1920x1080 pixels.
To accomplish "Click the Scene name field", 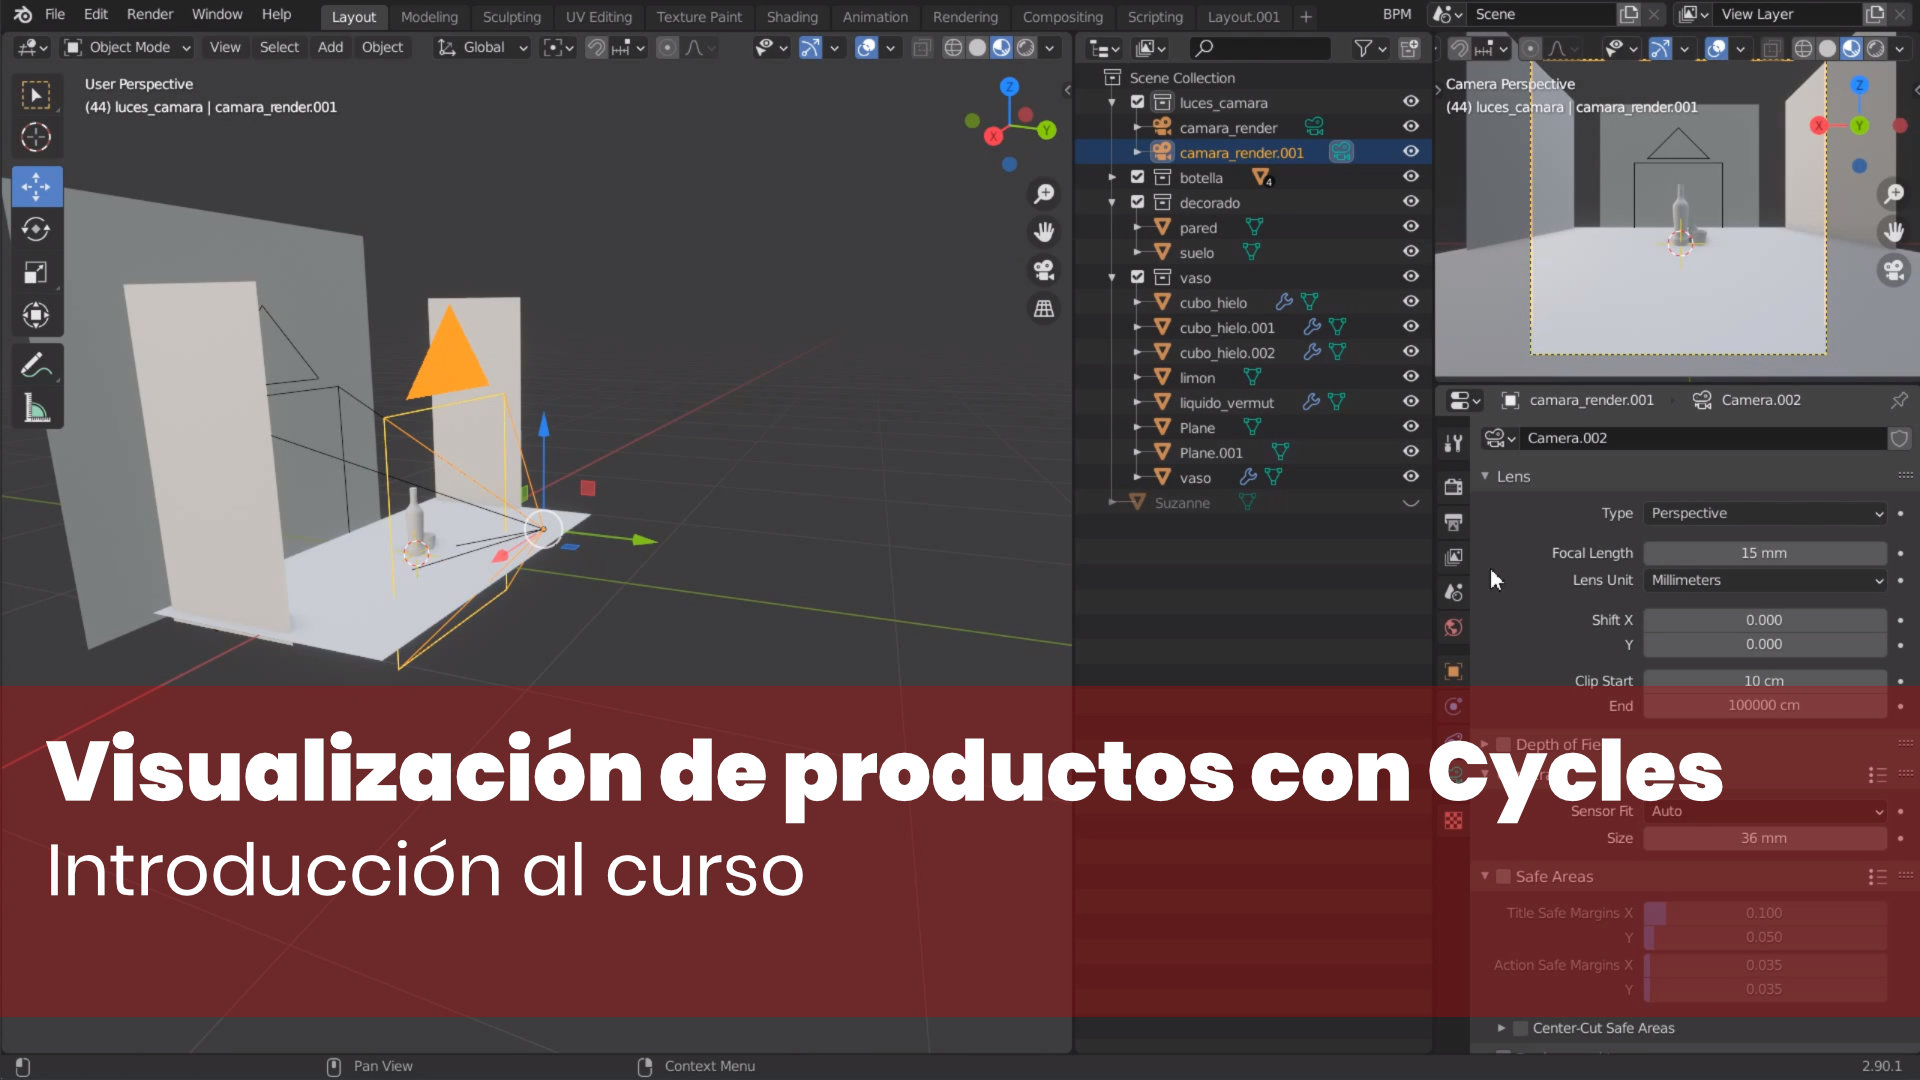I will click(1542, 14).
